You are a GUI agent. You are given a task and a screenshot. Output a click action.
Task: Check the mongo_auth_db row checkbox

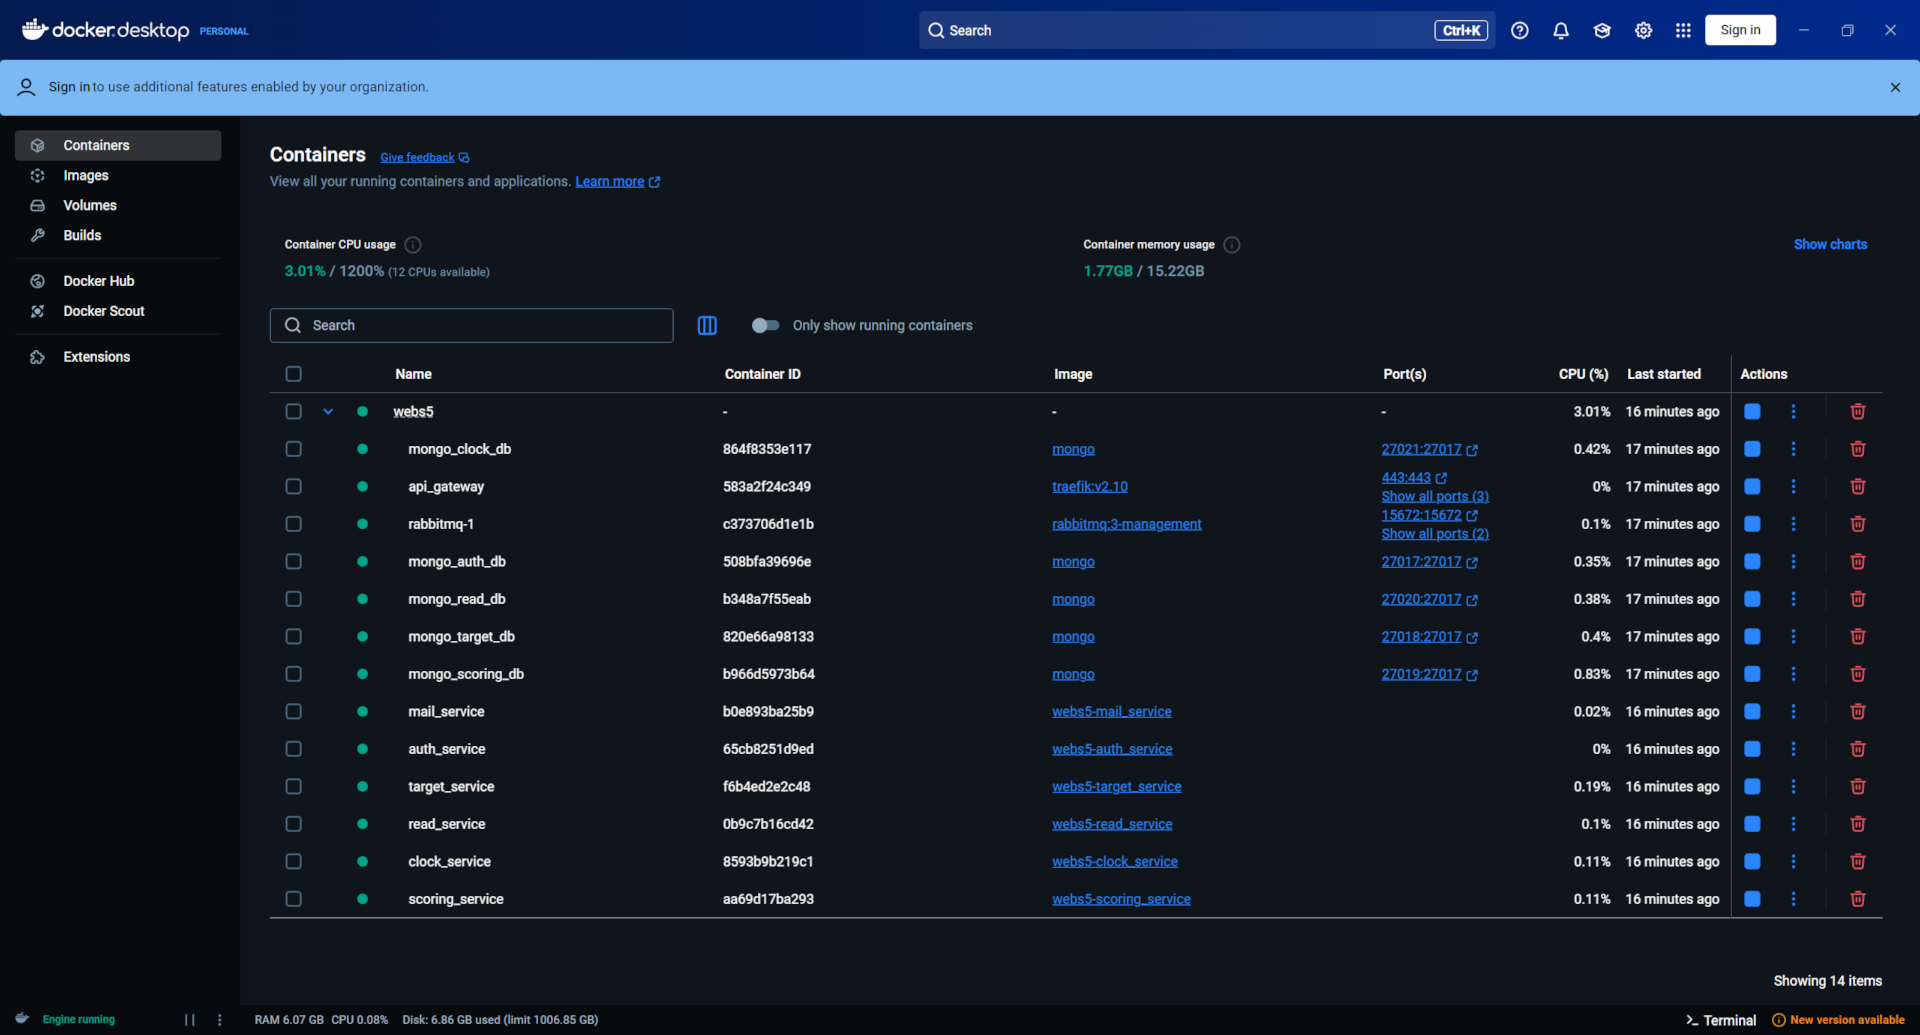[x=293, y=561]
